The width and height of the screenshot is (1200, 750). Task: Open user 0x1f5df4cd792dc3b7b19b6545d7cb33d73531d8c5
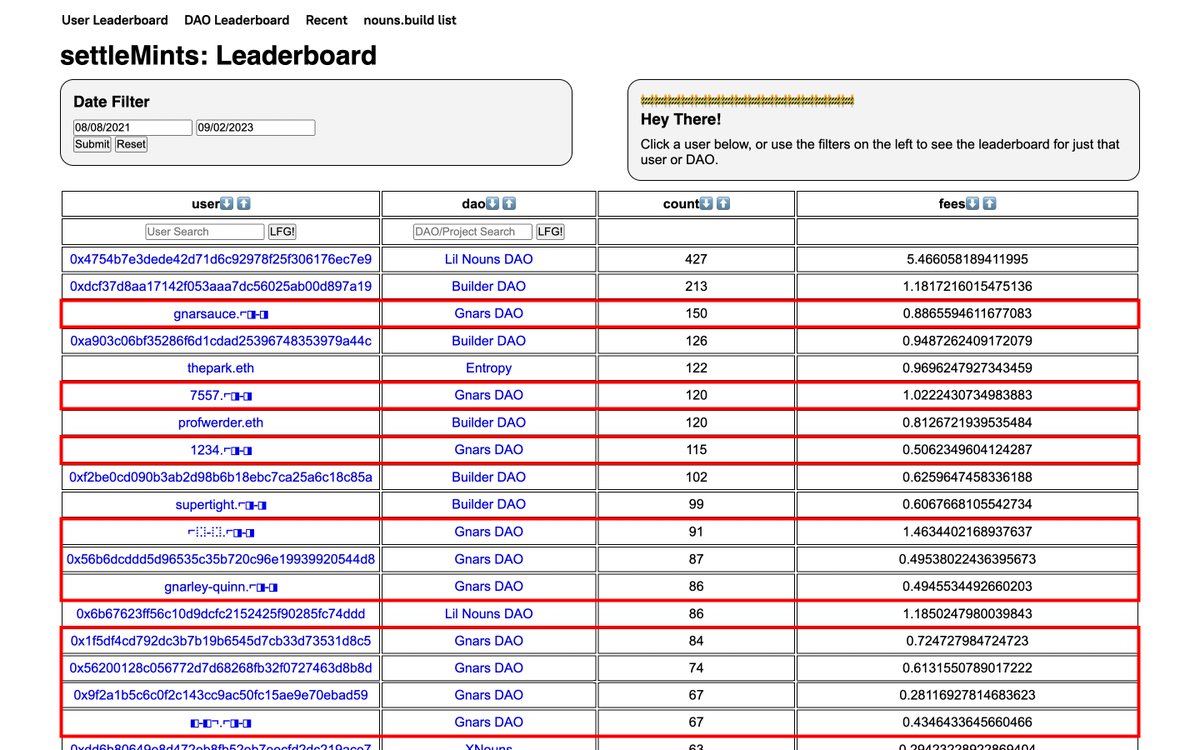click(x=221, y=640)
